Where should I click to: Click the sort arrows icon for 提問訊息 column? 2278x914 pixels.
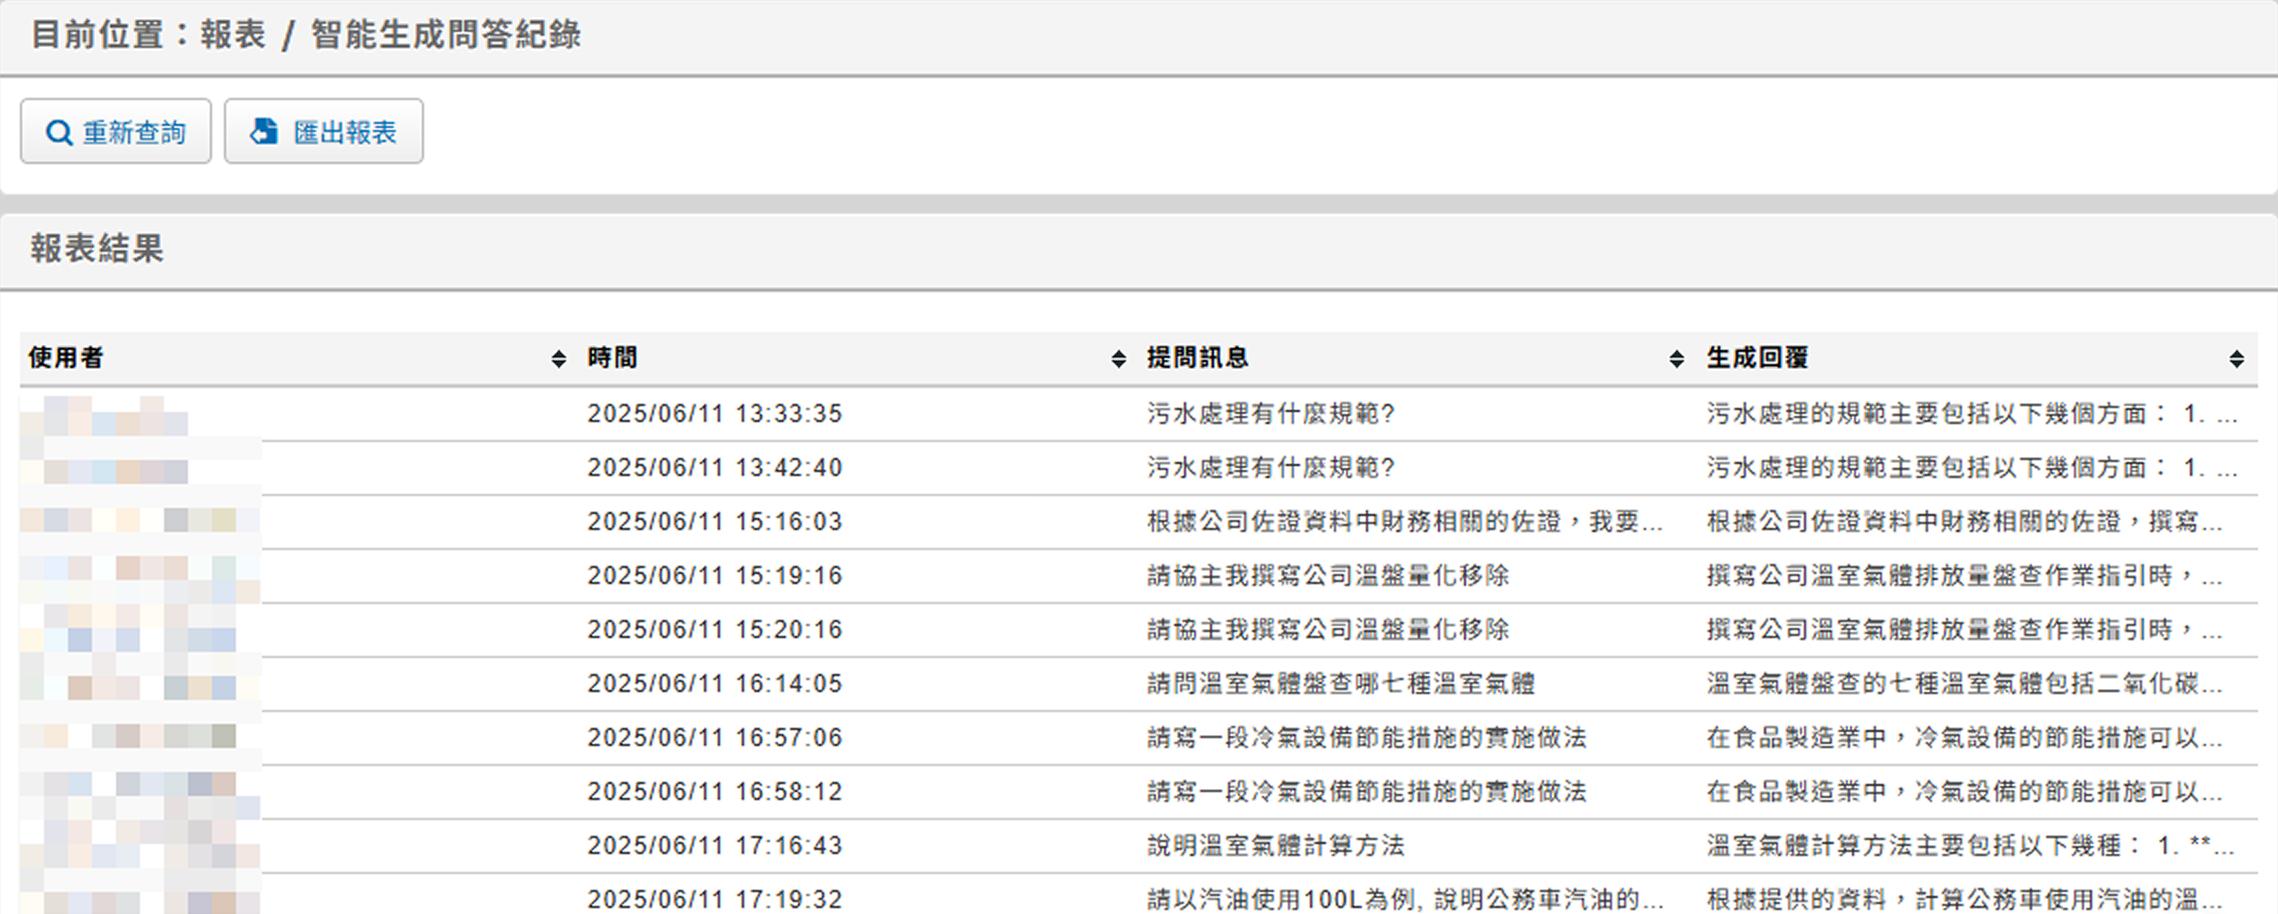1676,359
